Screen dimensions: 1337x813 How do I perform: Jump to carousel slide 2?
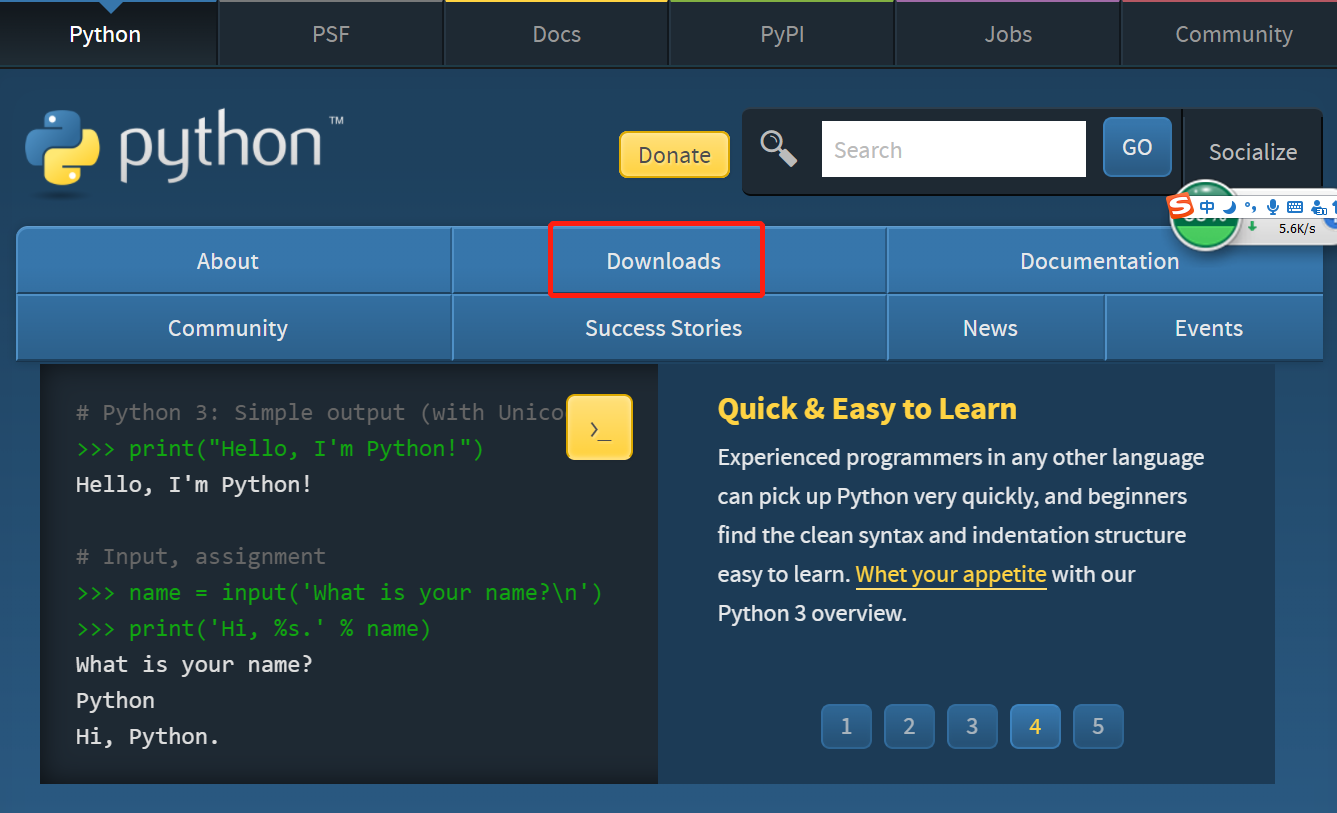pyautogui.click(x=909, y=726)
